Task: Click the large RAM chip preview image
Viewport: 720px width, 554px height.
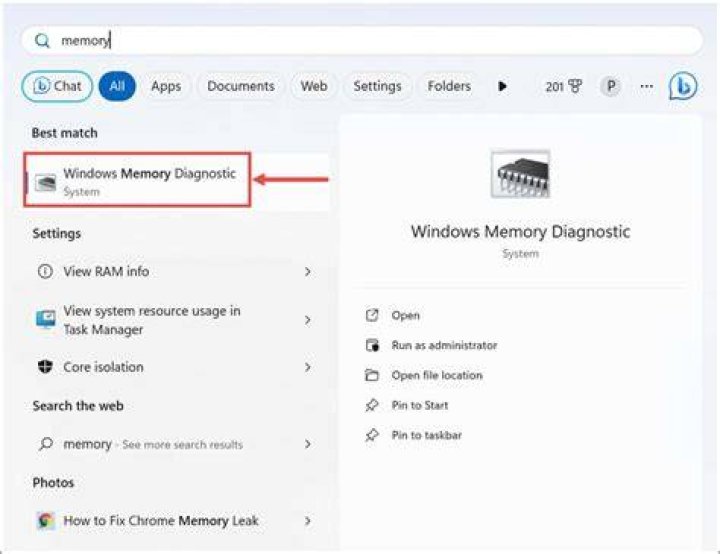Action: pyautogui.click(x=520, y=174)
